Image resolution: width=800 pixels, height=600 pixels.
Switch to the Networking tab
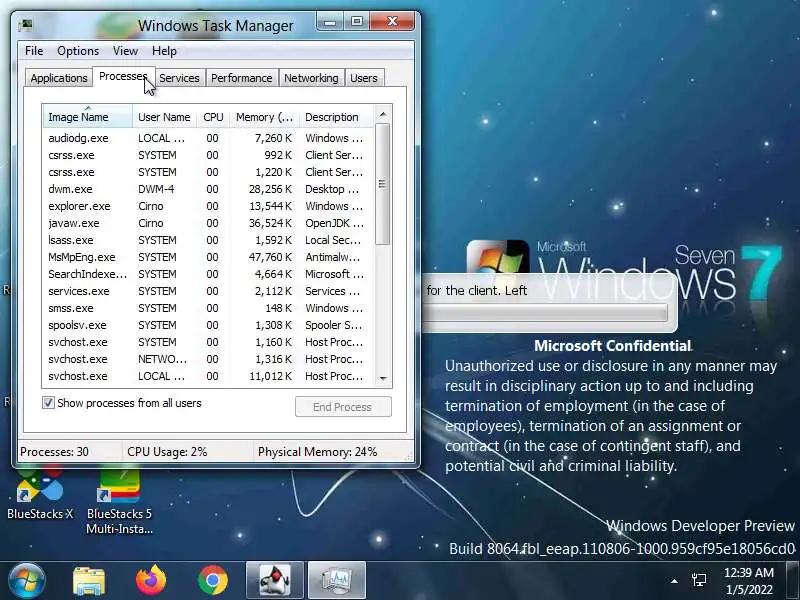[311, 78]
